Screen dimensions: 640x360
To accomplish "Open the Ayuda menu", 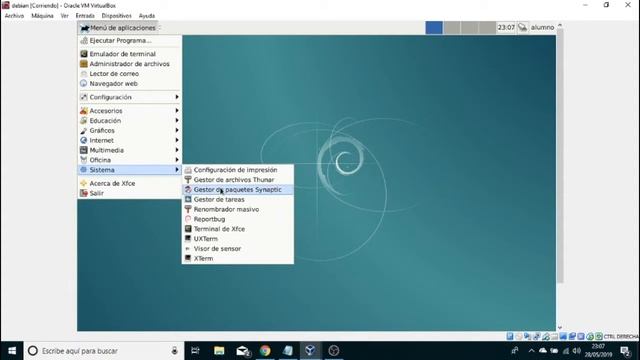I will click(x=147, y=16).
